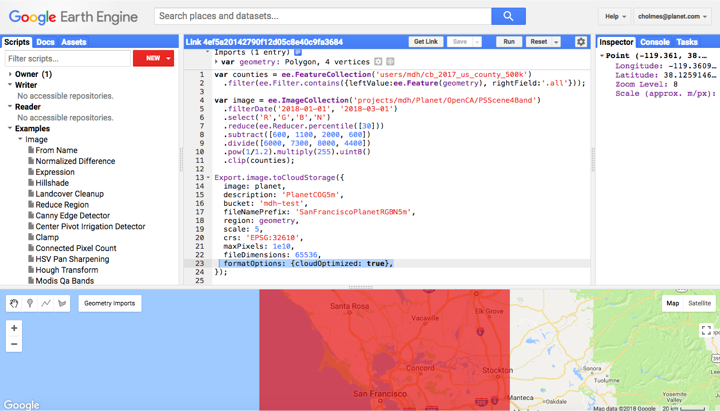Toggle fullscreen map view

coord(706,330)
